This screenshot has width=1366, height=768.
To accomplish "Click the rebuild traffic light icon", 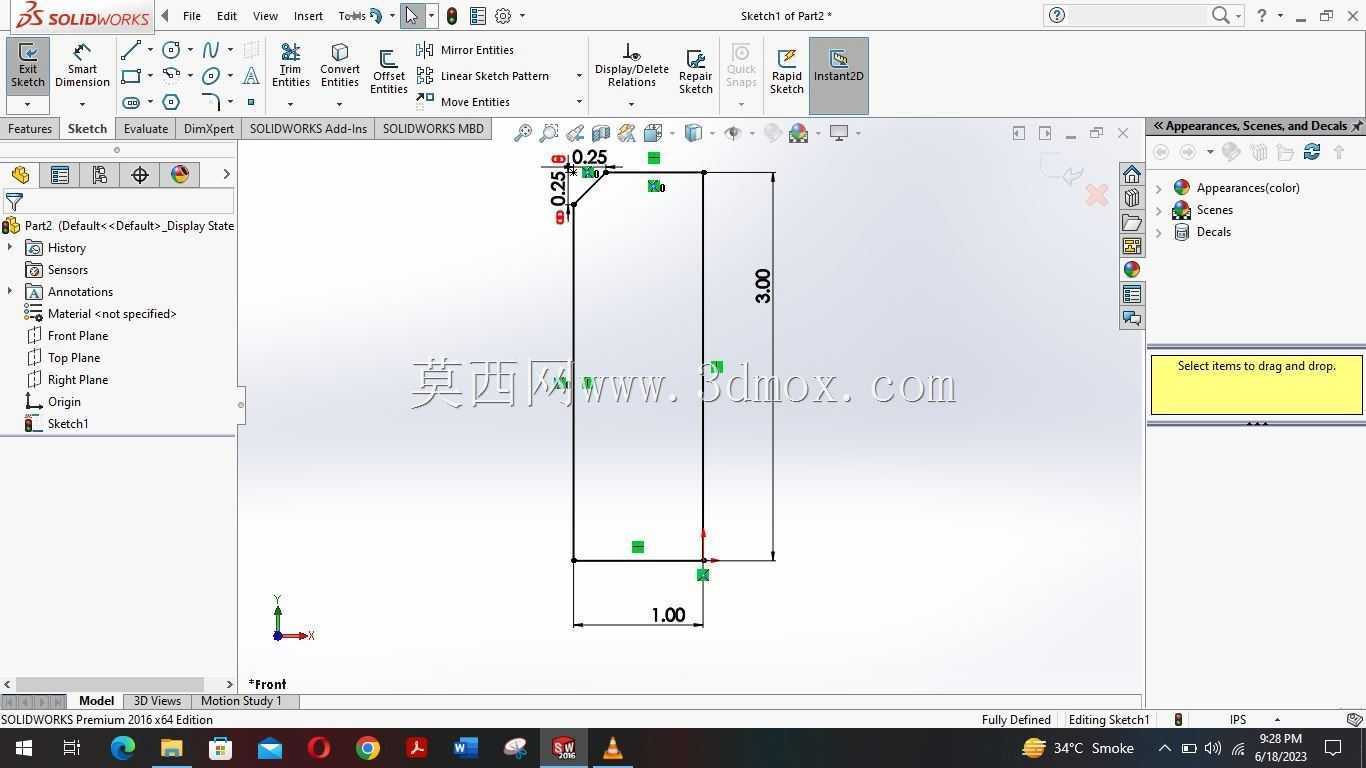I will pyautogui.click(x=452, y=16).
